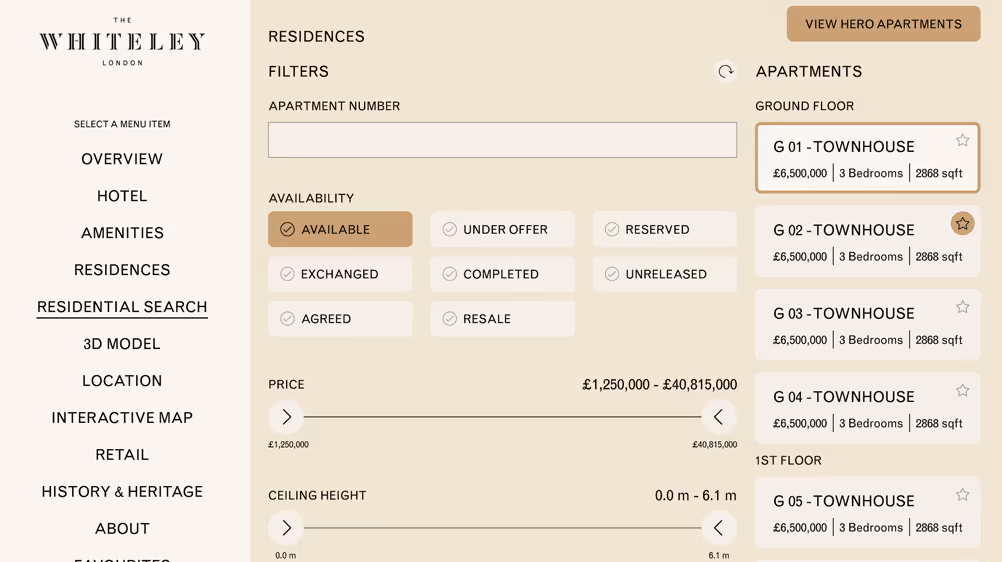Click the ceiling height minimum slider handle
The image size is (1002, 562).
point(286,528)
